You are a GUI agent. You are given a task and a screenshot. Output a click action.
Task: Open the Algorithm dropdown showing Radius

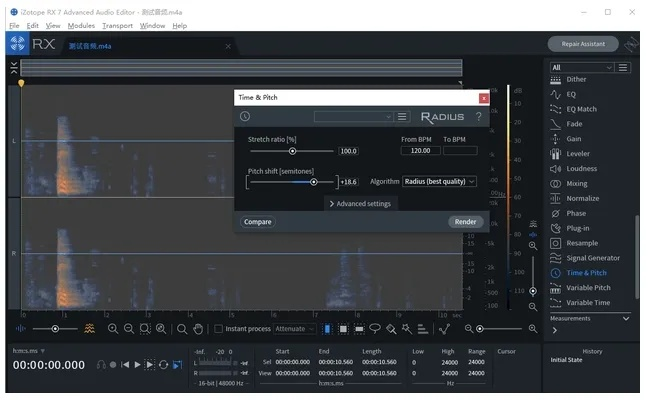(439, 181)
